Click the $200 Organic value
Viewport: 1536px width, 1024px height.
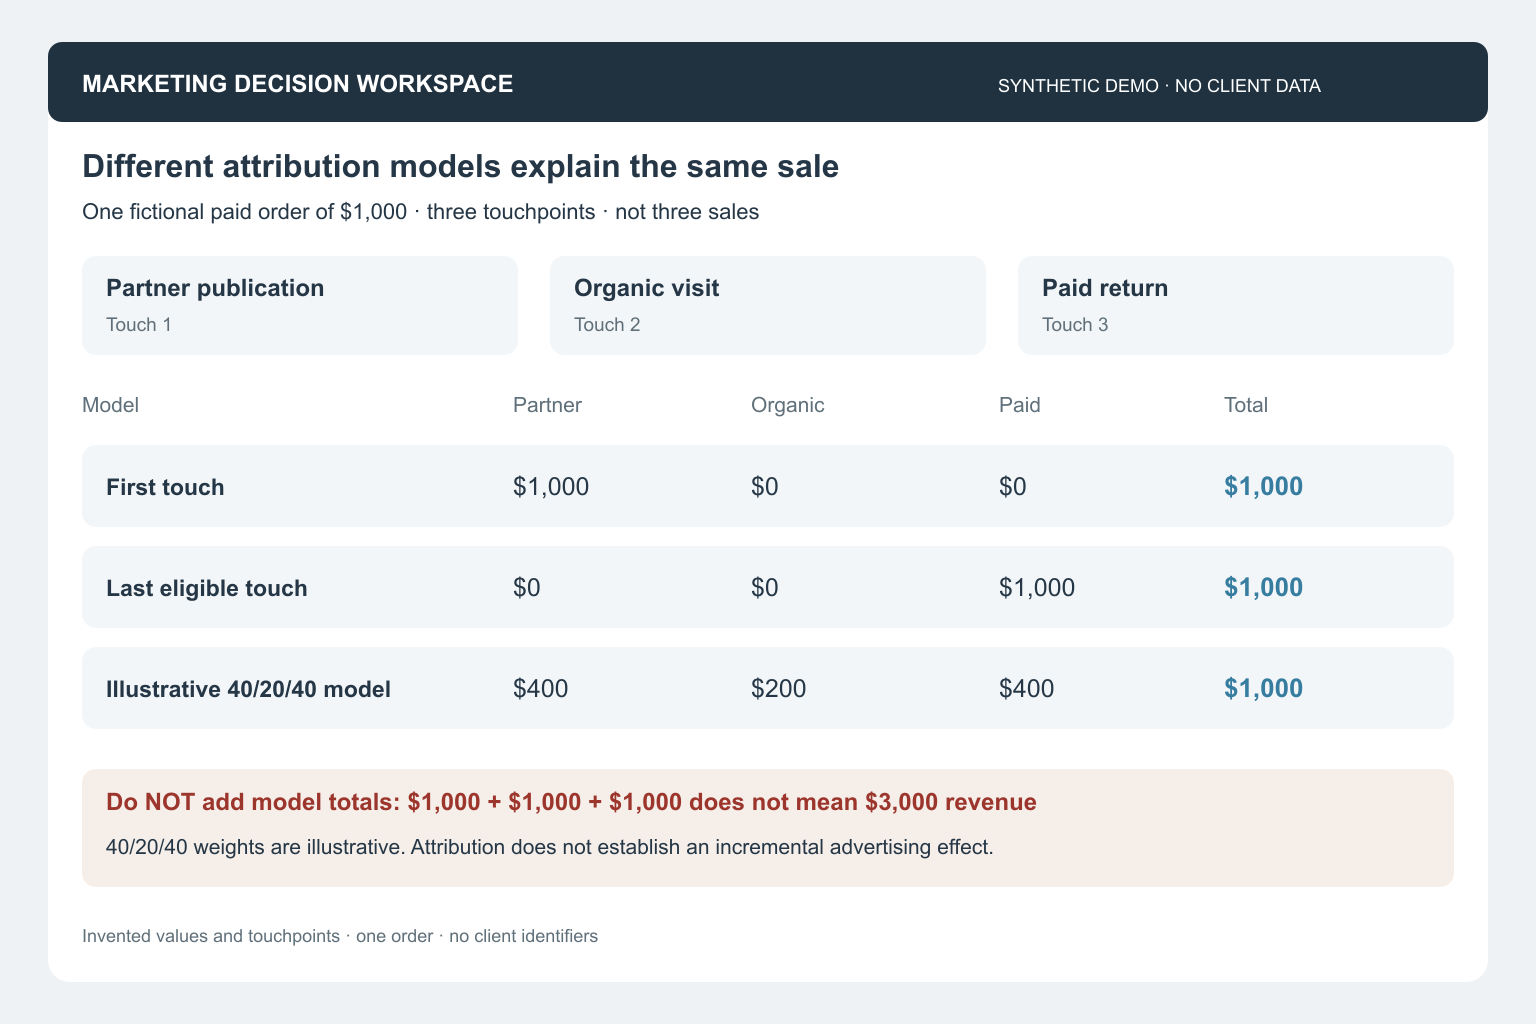point(779,689)
